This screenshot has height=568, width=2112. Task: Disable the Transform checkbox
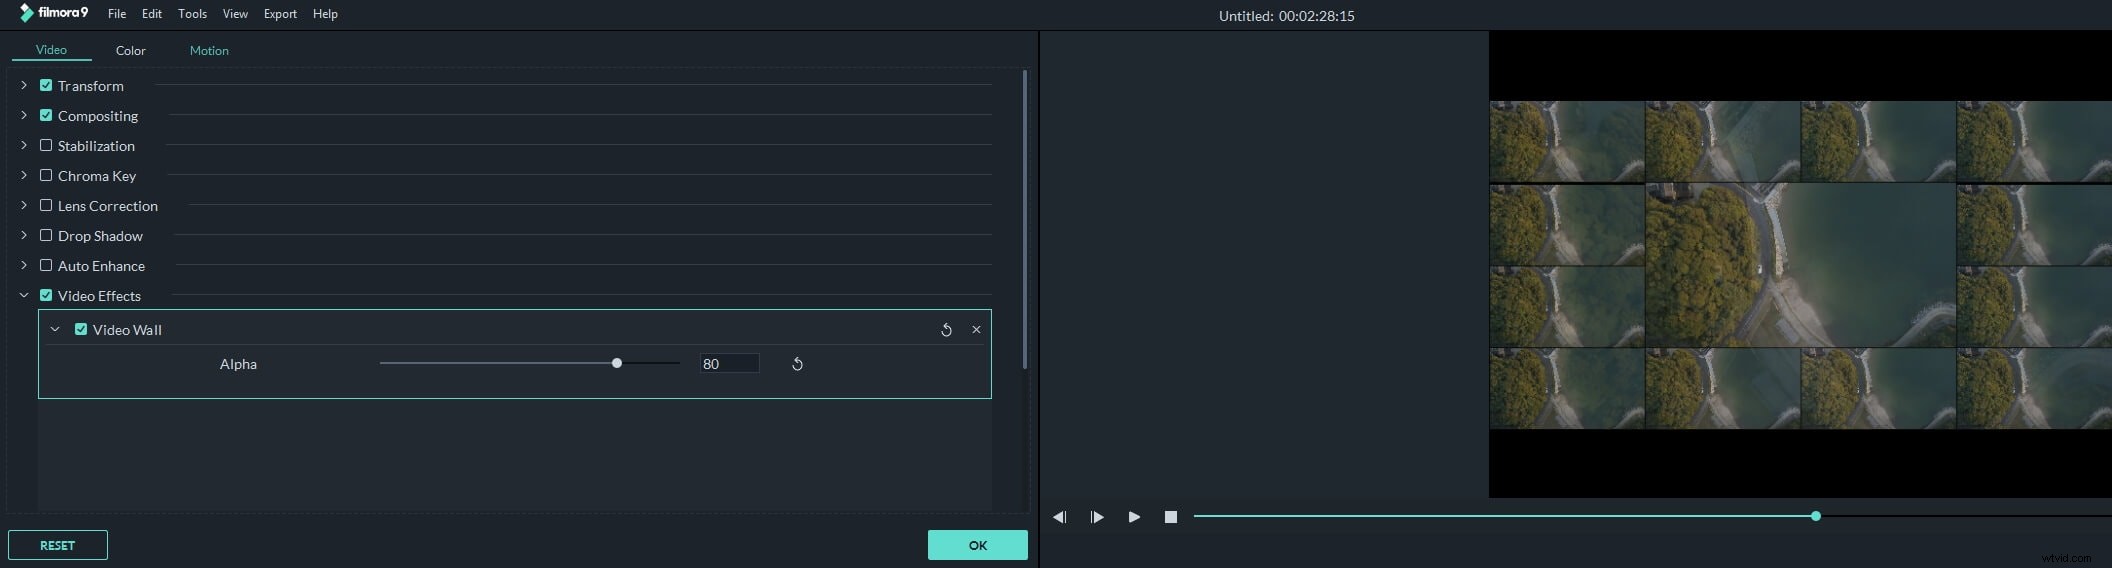click(46, 86)
